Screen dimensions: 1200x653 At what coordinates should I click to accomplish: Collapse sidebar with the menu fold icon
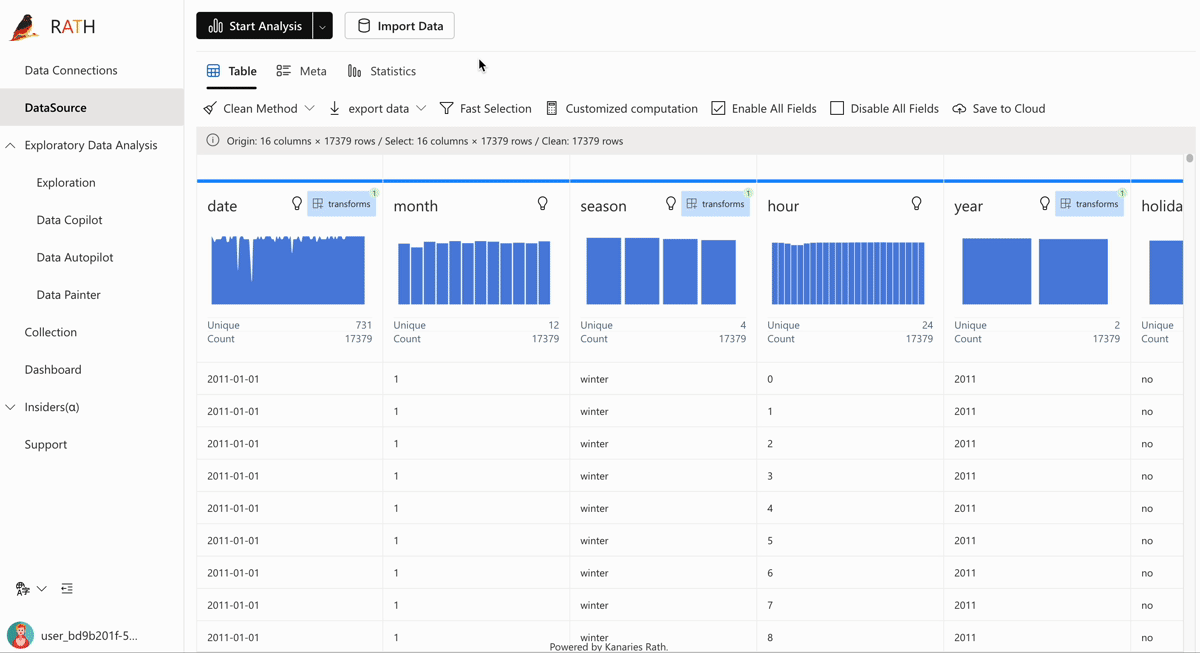[67, 589]
